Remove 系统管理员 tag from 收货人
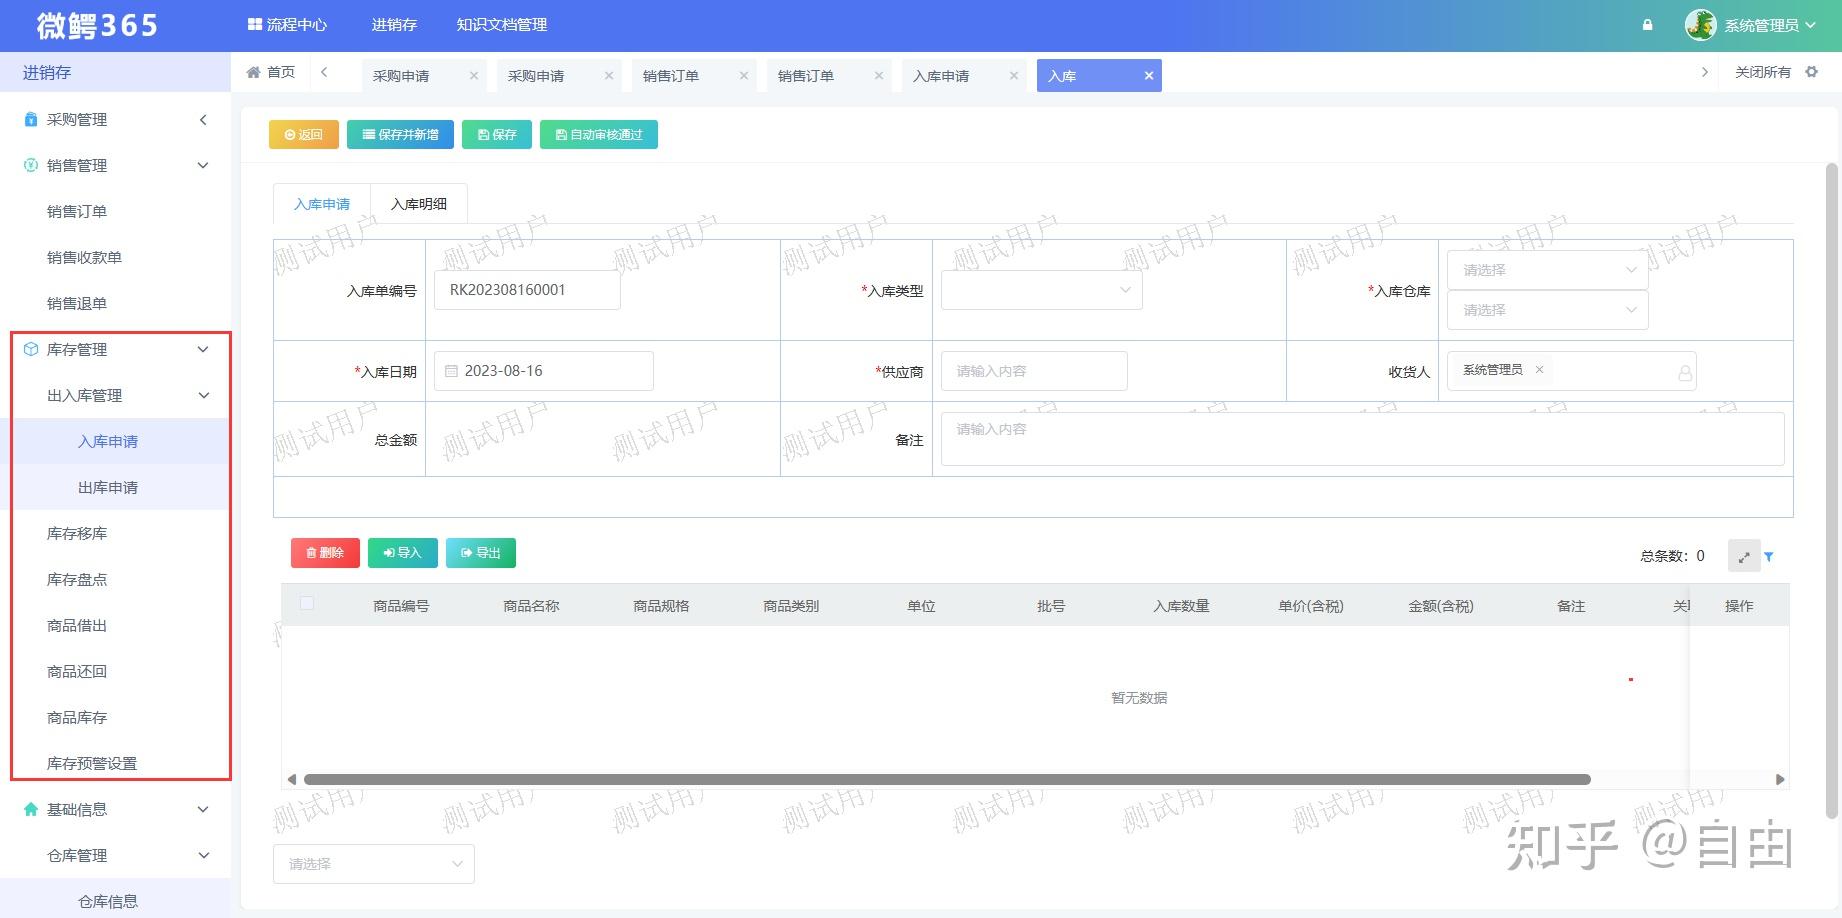 coord(1539,370)
